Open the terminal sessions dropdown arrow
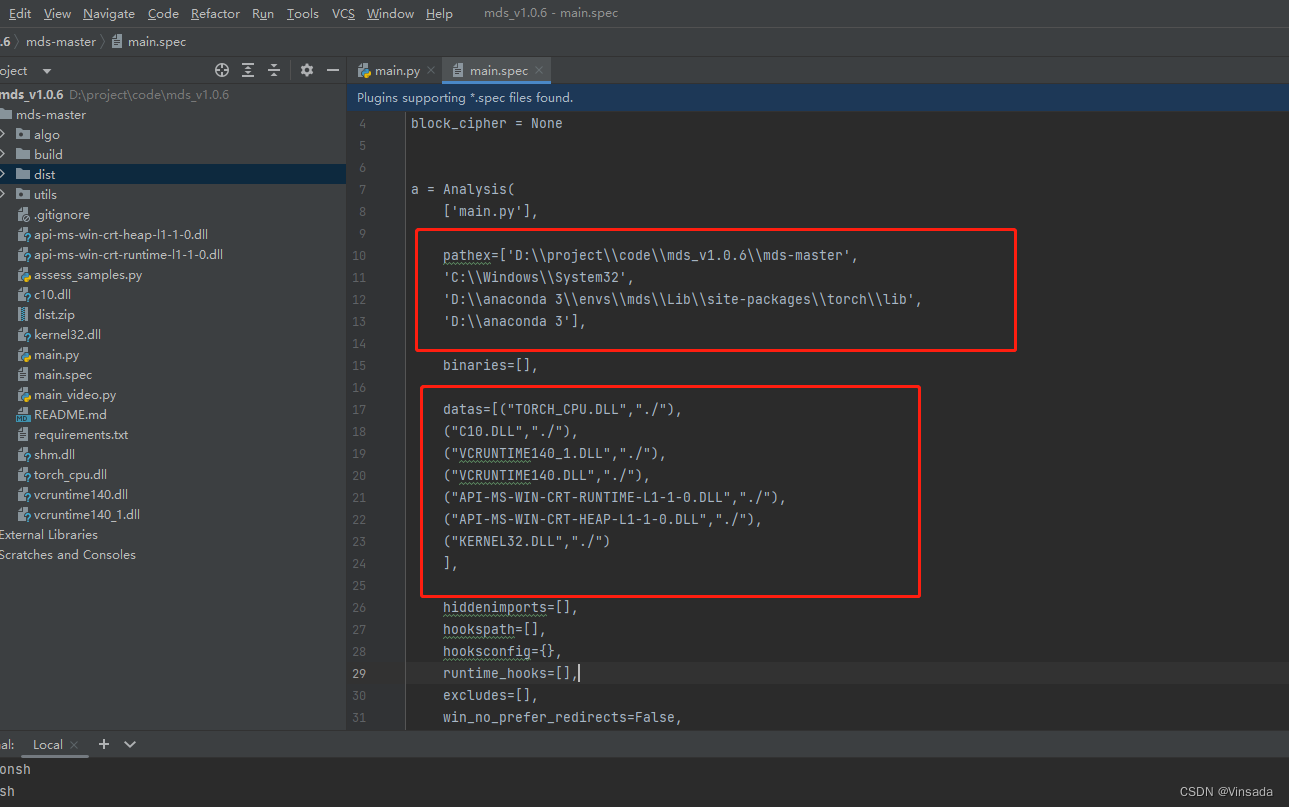 pos(130,744)
